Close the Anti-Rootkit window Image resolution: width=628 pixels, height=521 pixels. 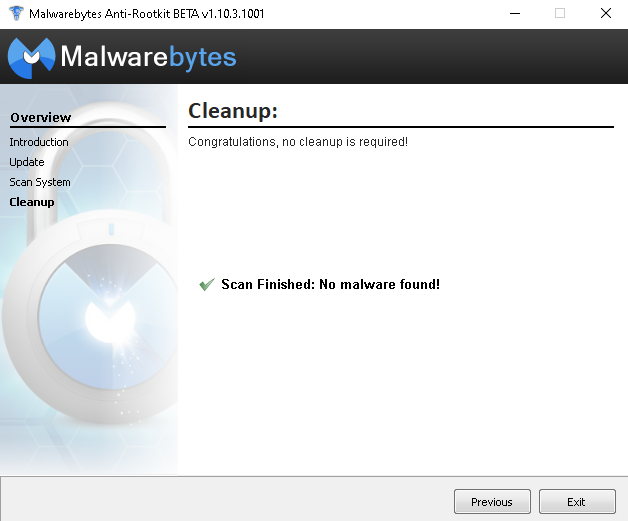[x=606, y=14]
